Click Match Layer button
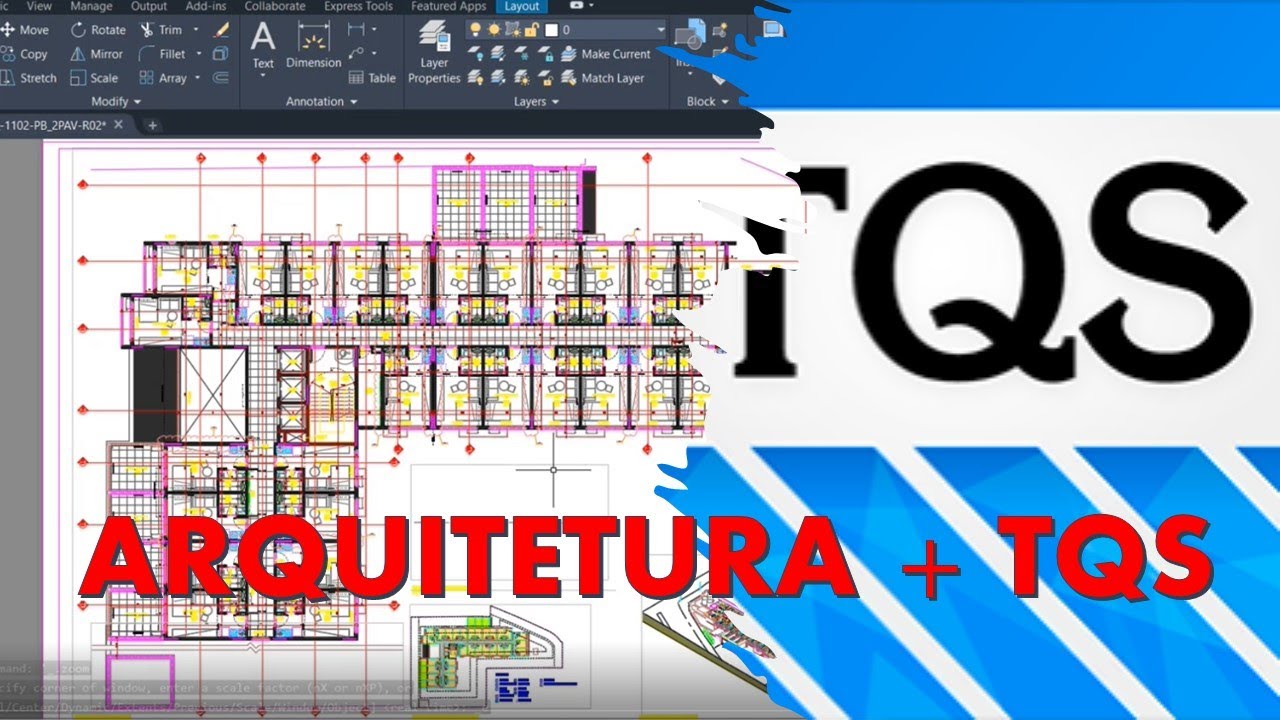 (x=604, y=78)
